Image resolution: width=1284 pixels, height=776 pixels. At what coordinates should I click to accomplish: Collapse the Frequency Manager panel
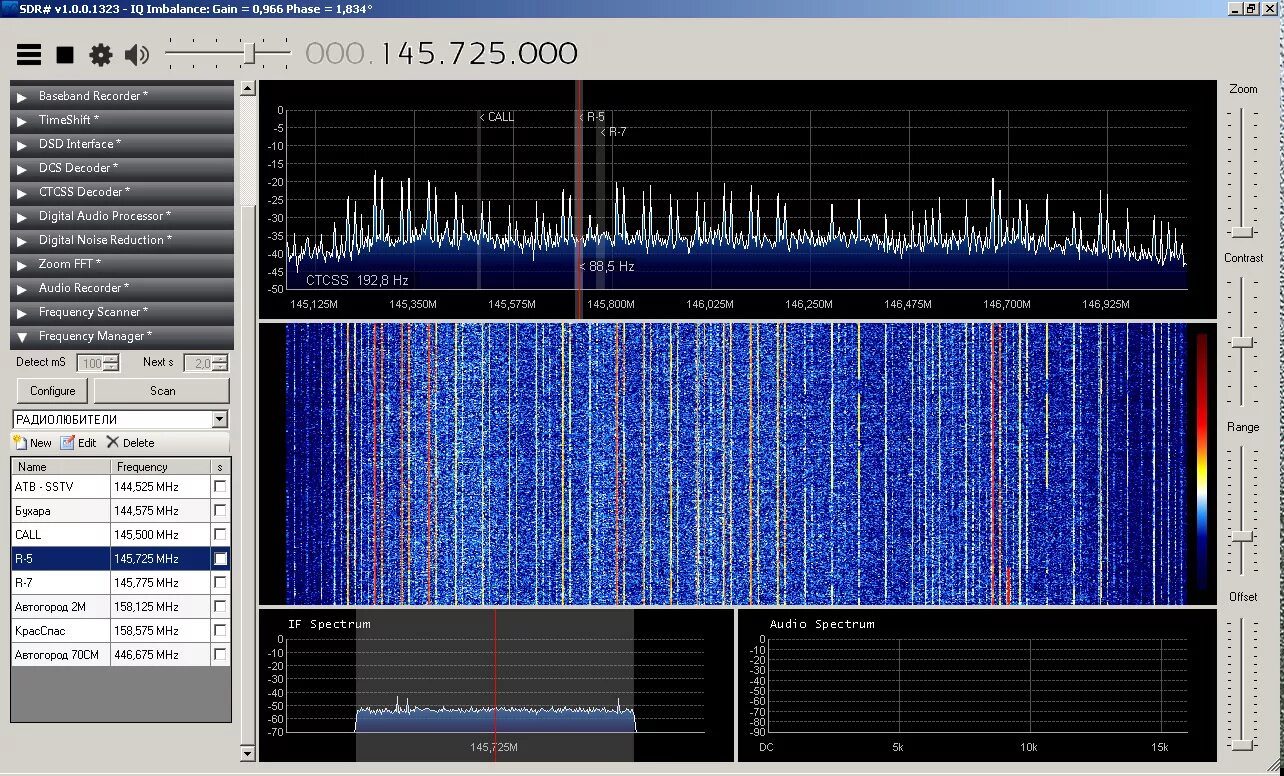pyautogui.click(x=122, y=336)
